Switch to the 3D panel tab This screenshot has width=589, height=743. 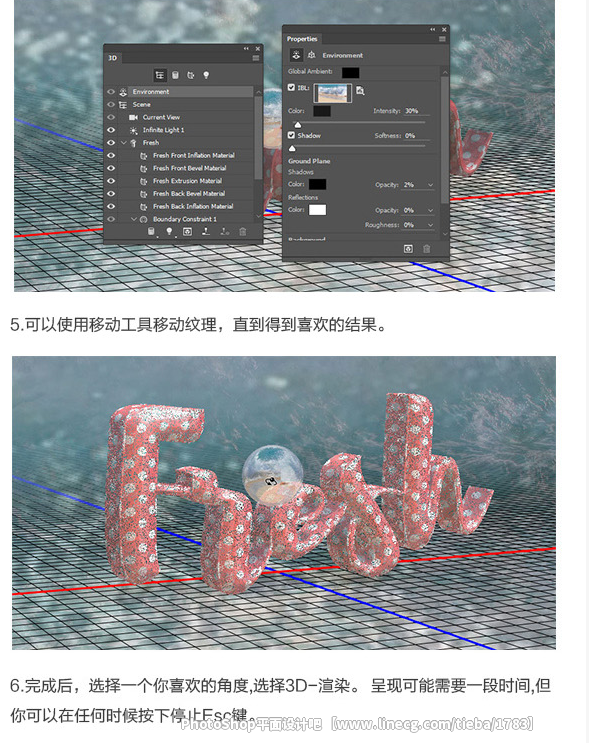[x=113, y=58]
